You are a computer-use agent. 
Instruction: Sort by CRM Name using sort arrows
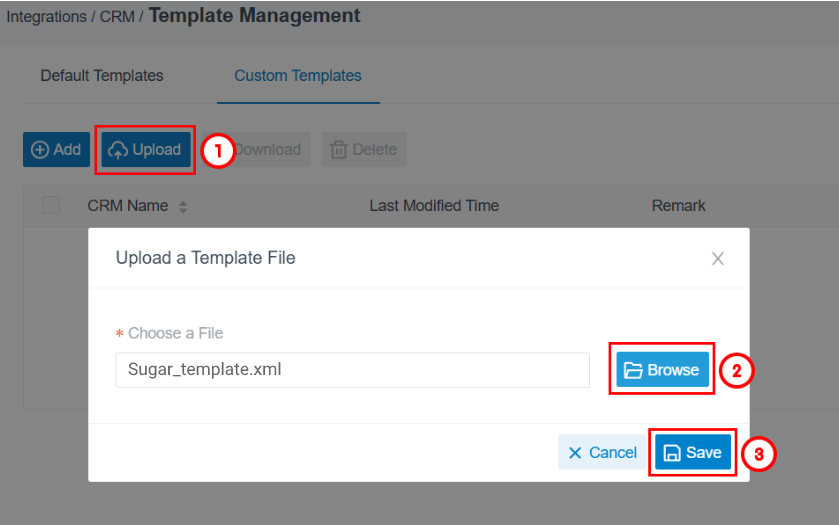[183, 207]
